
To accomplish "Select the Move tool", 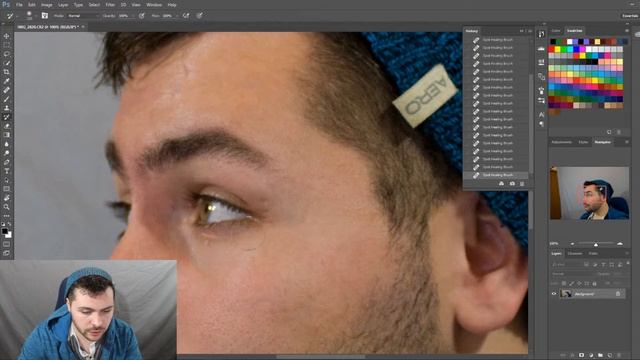I will coord(7,36).
